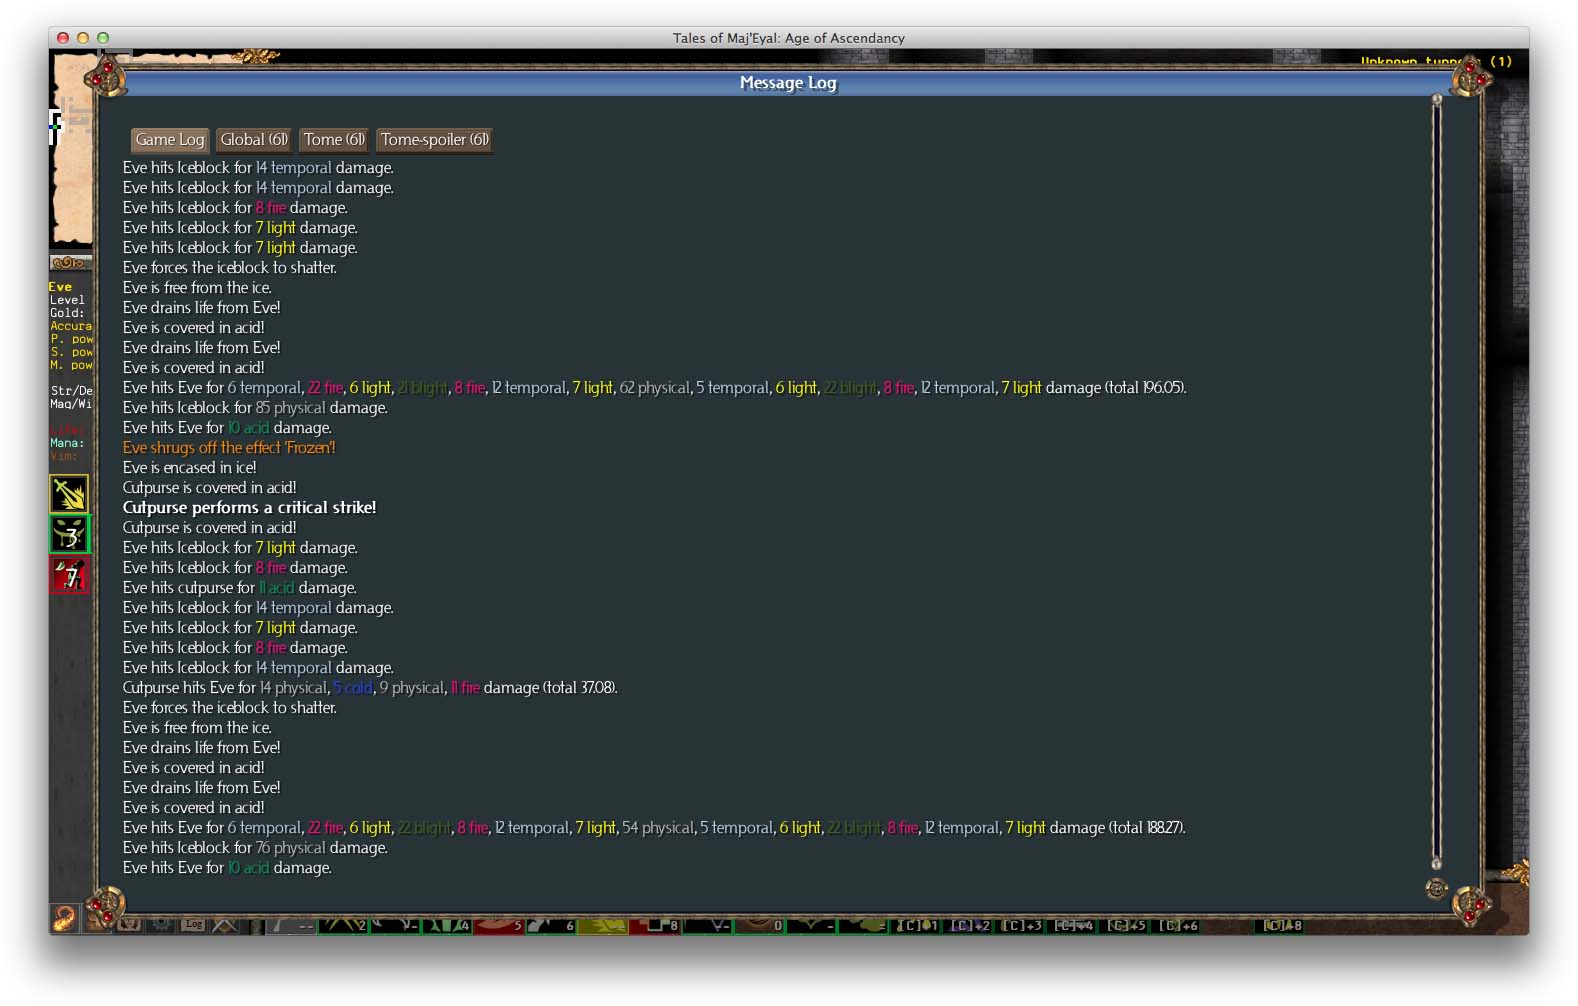Click the green-bordered face effect icon showing 3
Image resolution: width=1578 pixels, height=1006 pixels.
coord(69,534)
